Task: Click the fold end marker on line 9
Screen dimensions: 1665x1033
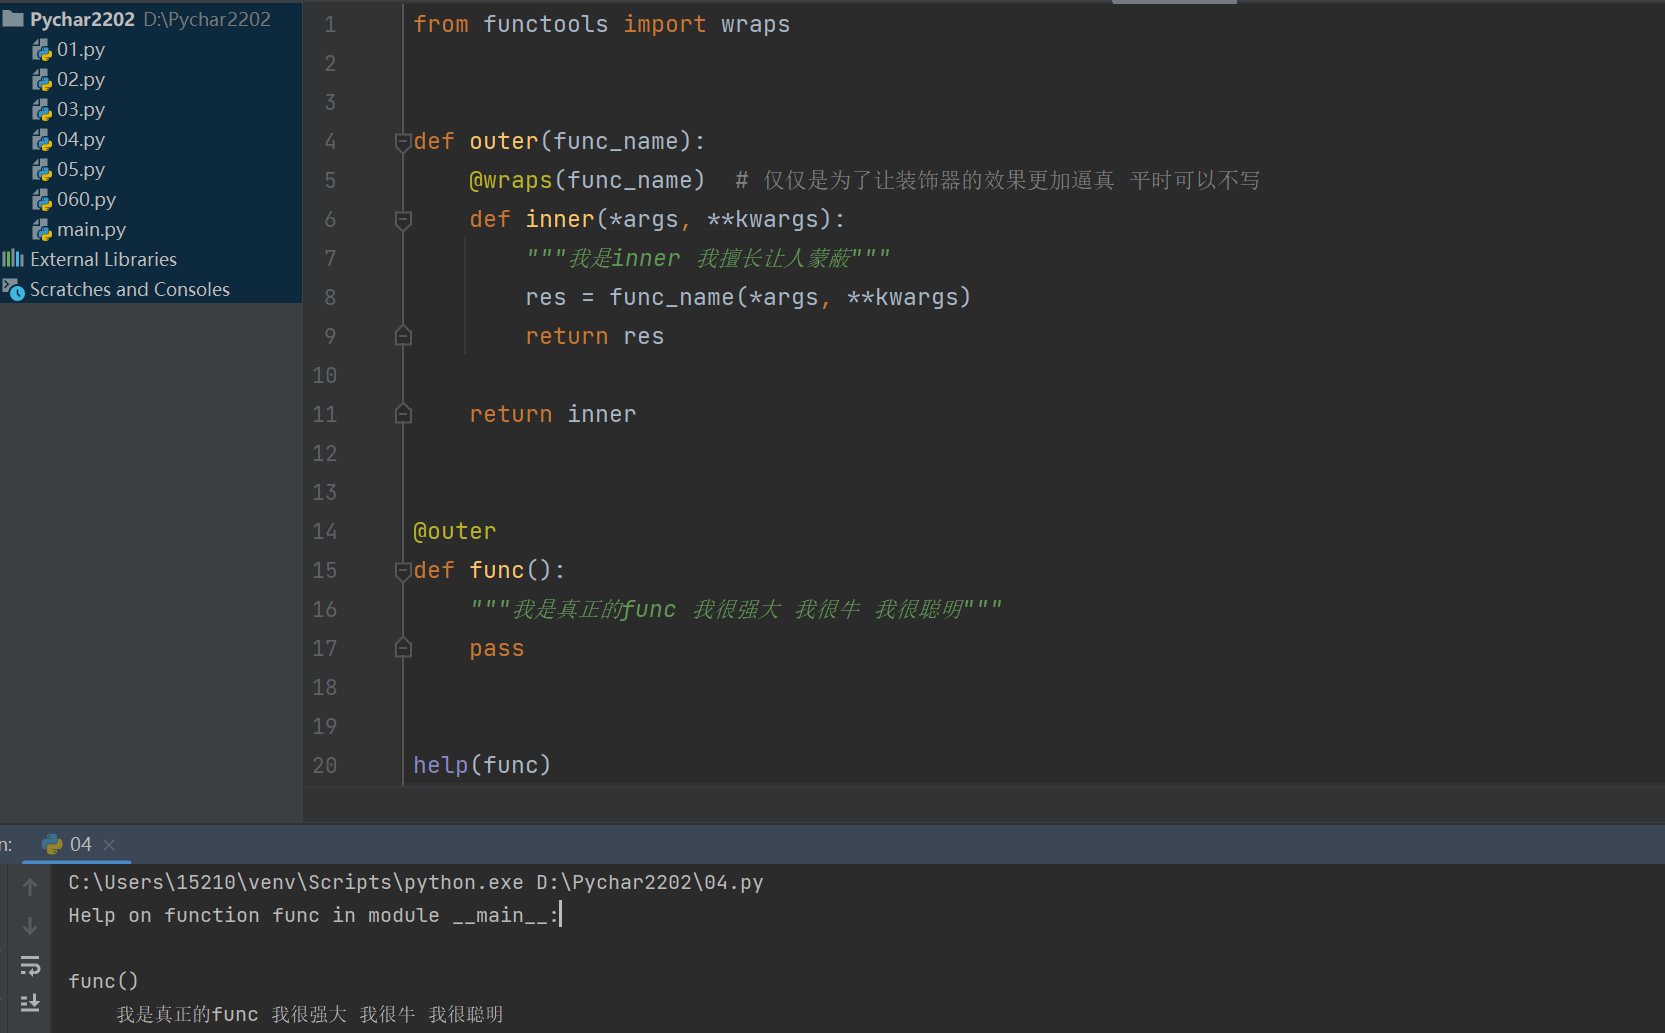Action: pyautogui.click(x=403, y=336)
